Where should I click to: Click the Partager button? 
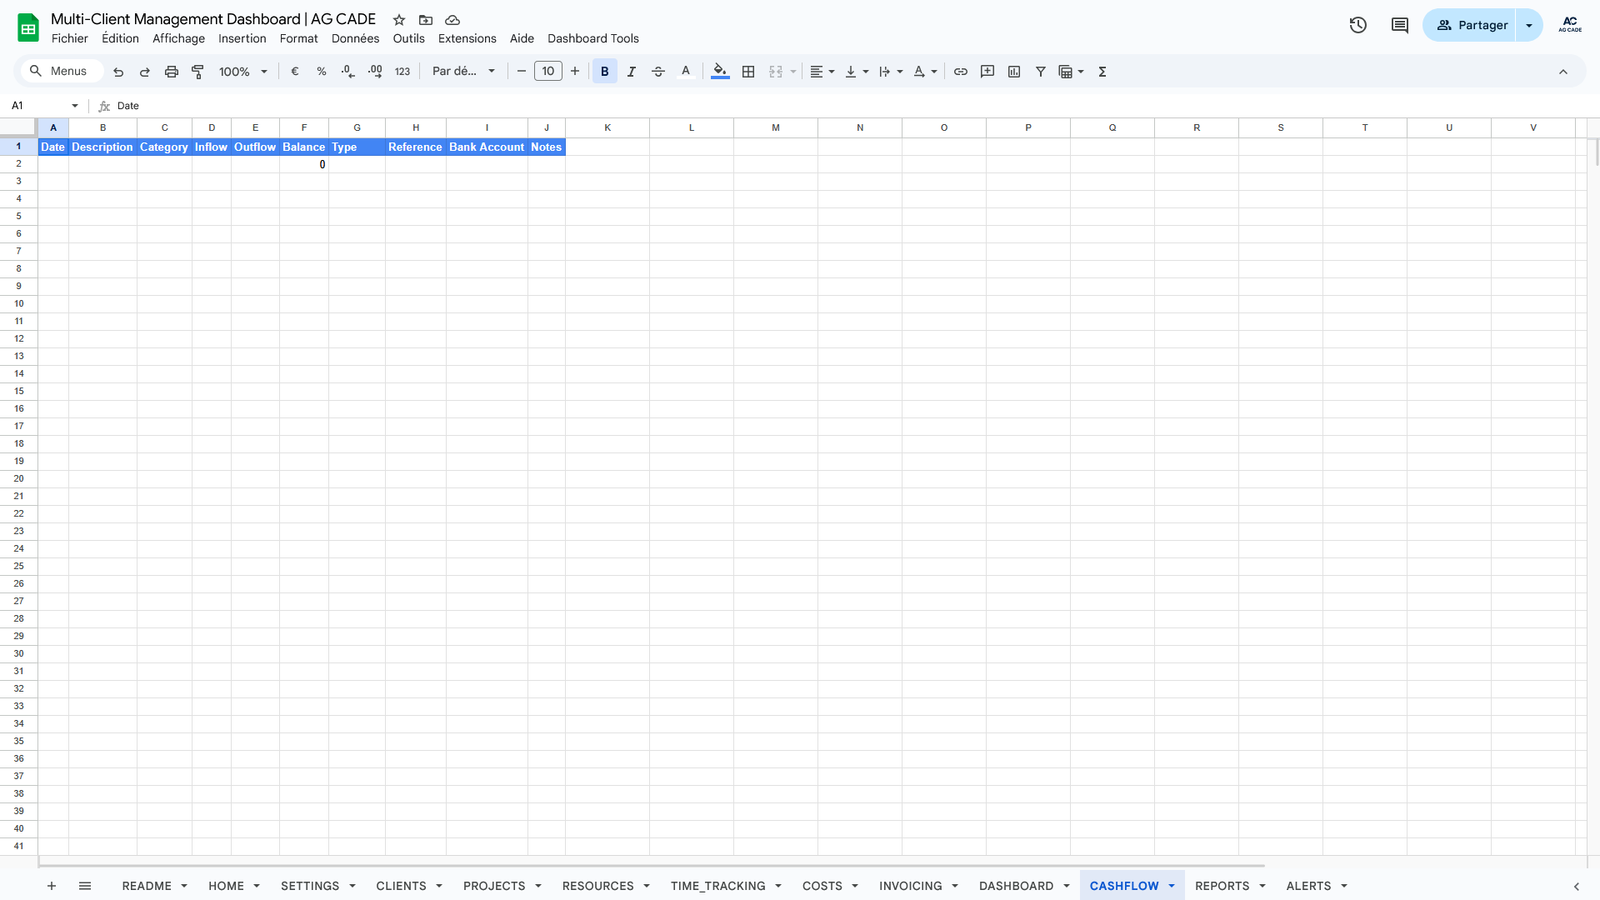click(1471, 25)
